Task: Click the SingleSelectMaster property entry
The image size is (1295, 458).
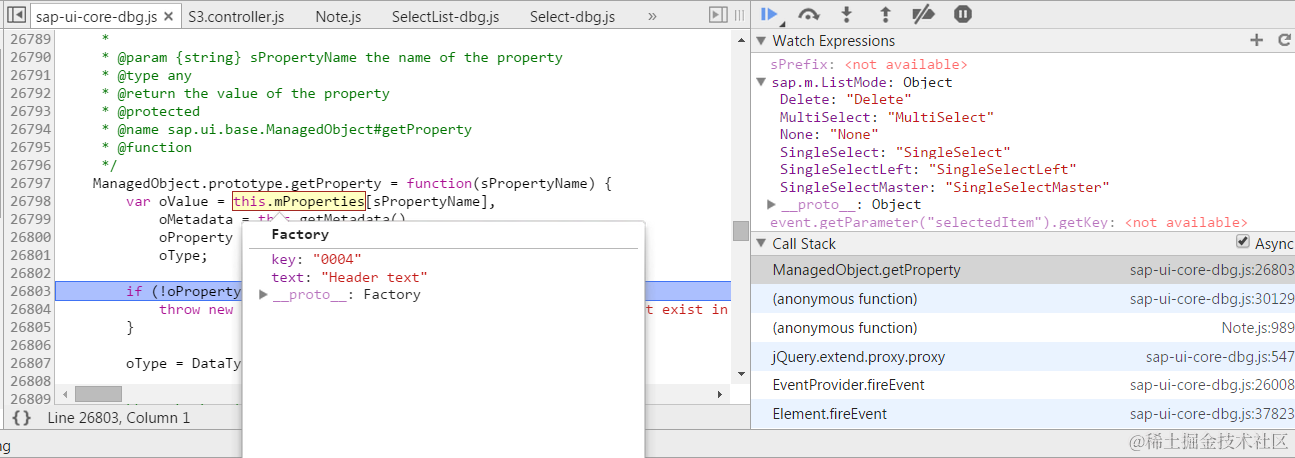Action: click(x=945, y=187)
